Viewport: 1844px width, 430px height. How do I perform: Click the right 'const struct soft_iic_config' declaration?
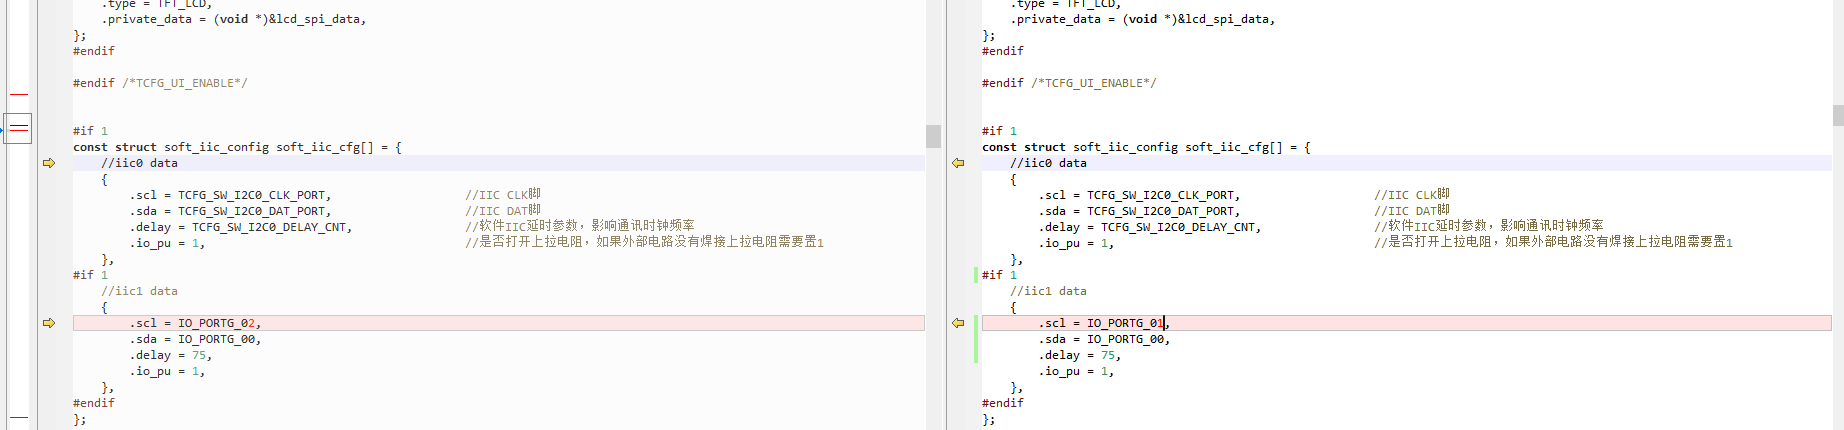pos(1146,147)
